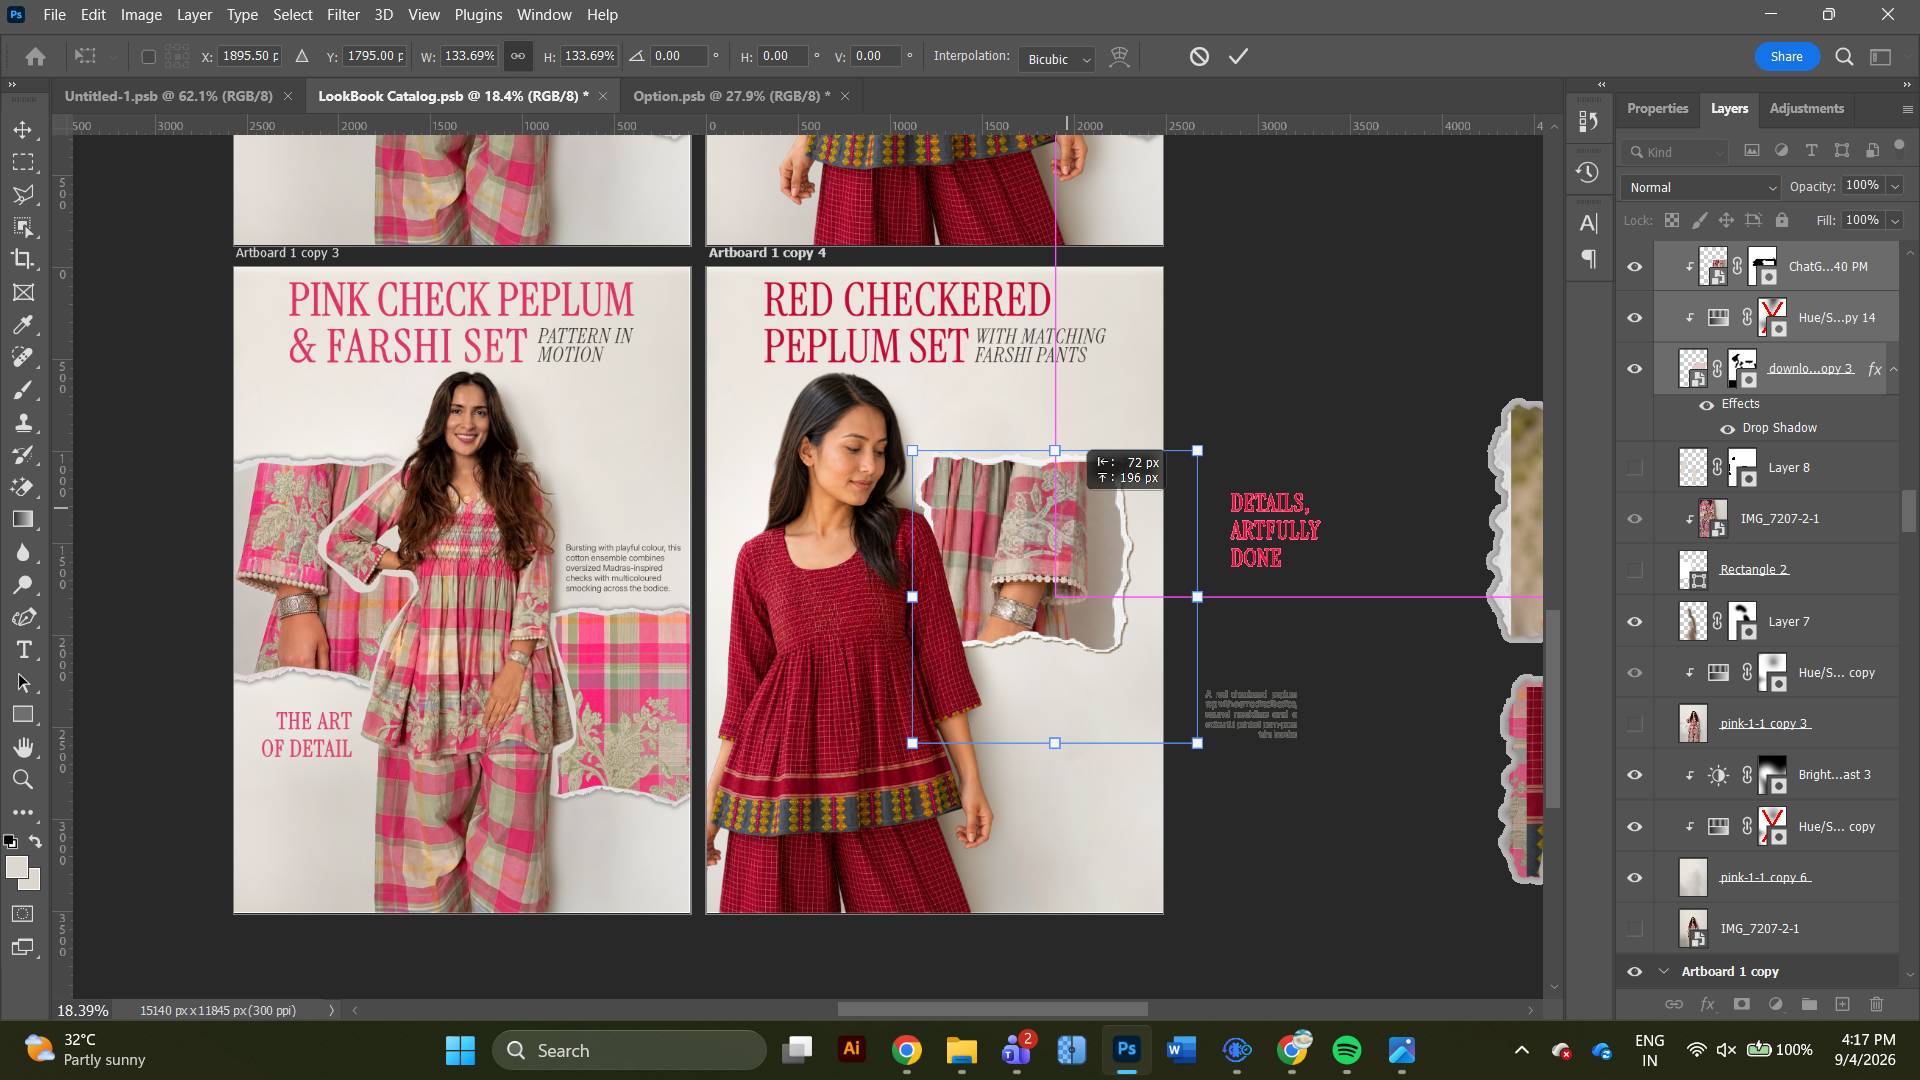This screenshot has width=1920, height=1080.
Task: Open the Adjustments panel tab
Action: [x=1806, y=108]
